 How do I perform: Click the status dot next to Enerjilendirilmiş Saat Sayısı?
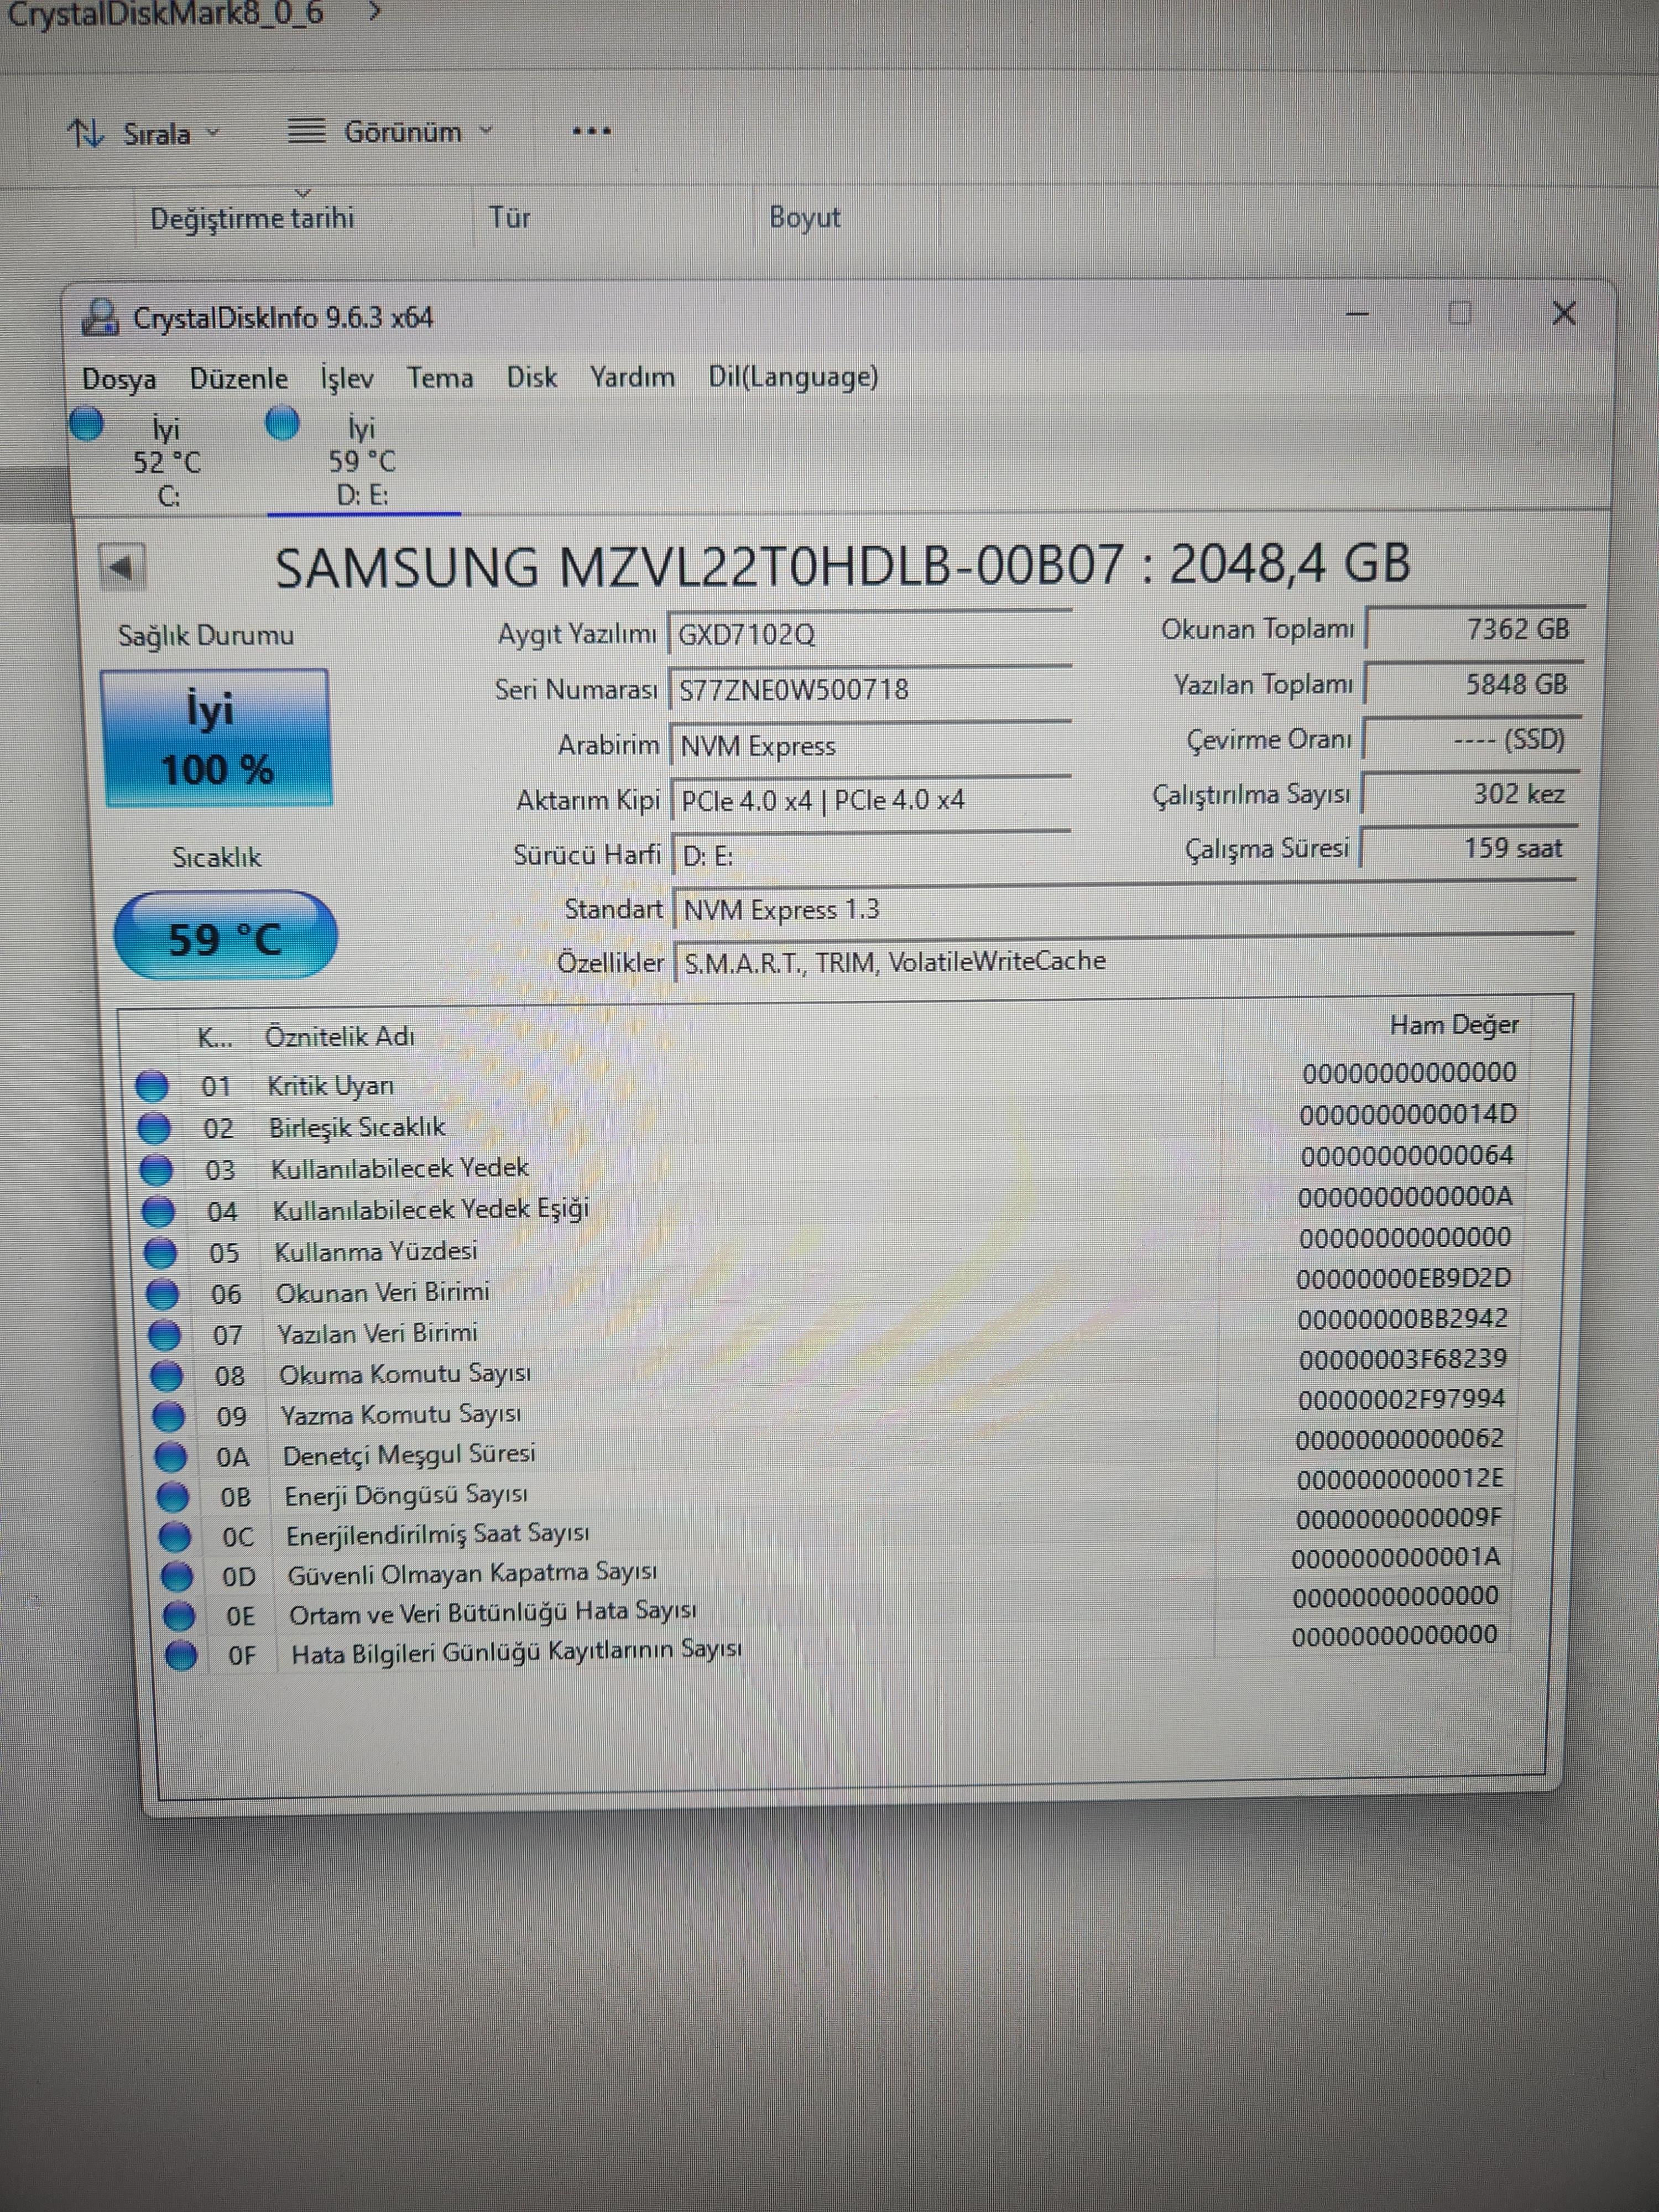[x=174, y=1536]
